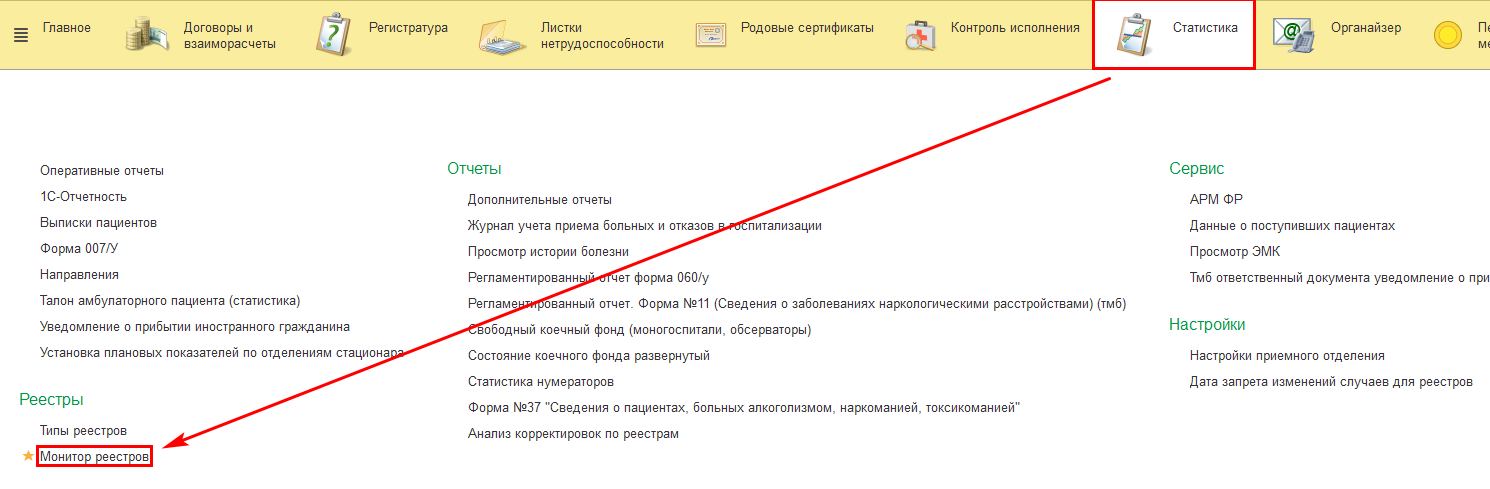
Task: Open АРМ ФР under Сервис
Action: (x=1216, y=200)
